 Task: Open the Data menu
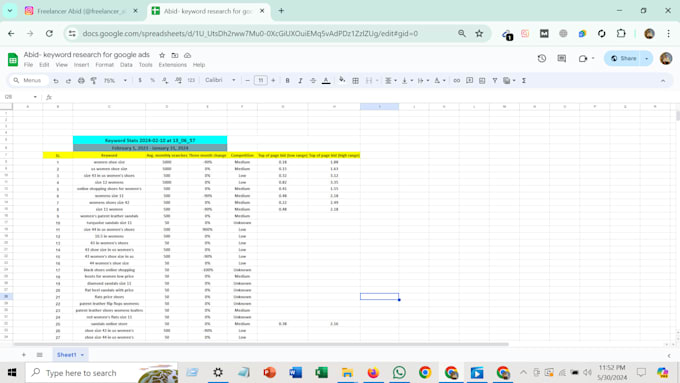126,65
